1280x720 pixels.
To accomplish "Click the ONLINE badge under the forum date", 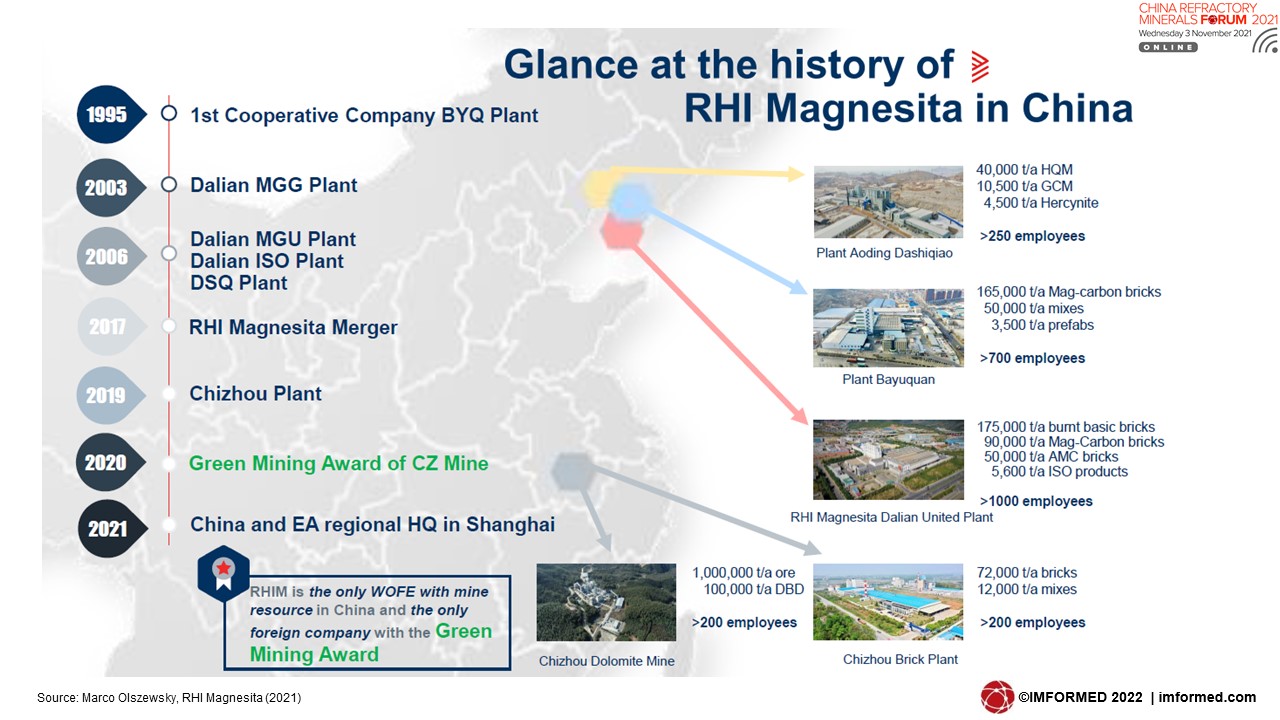I will [1167, 47].
